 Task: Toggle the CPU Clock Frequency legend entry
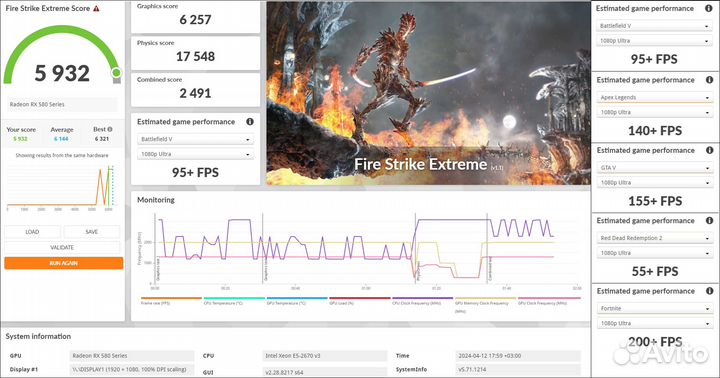(x=422, y=301)
